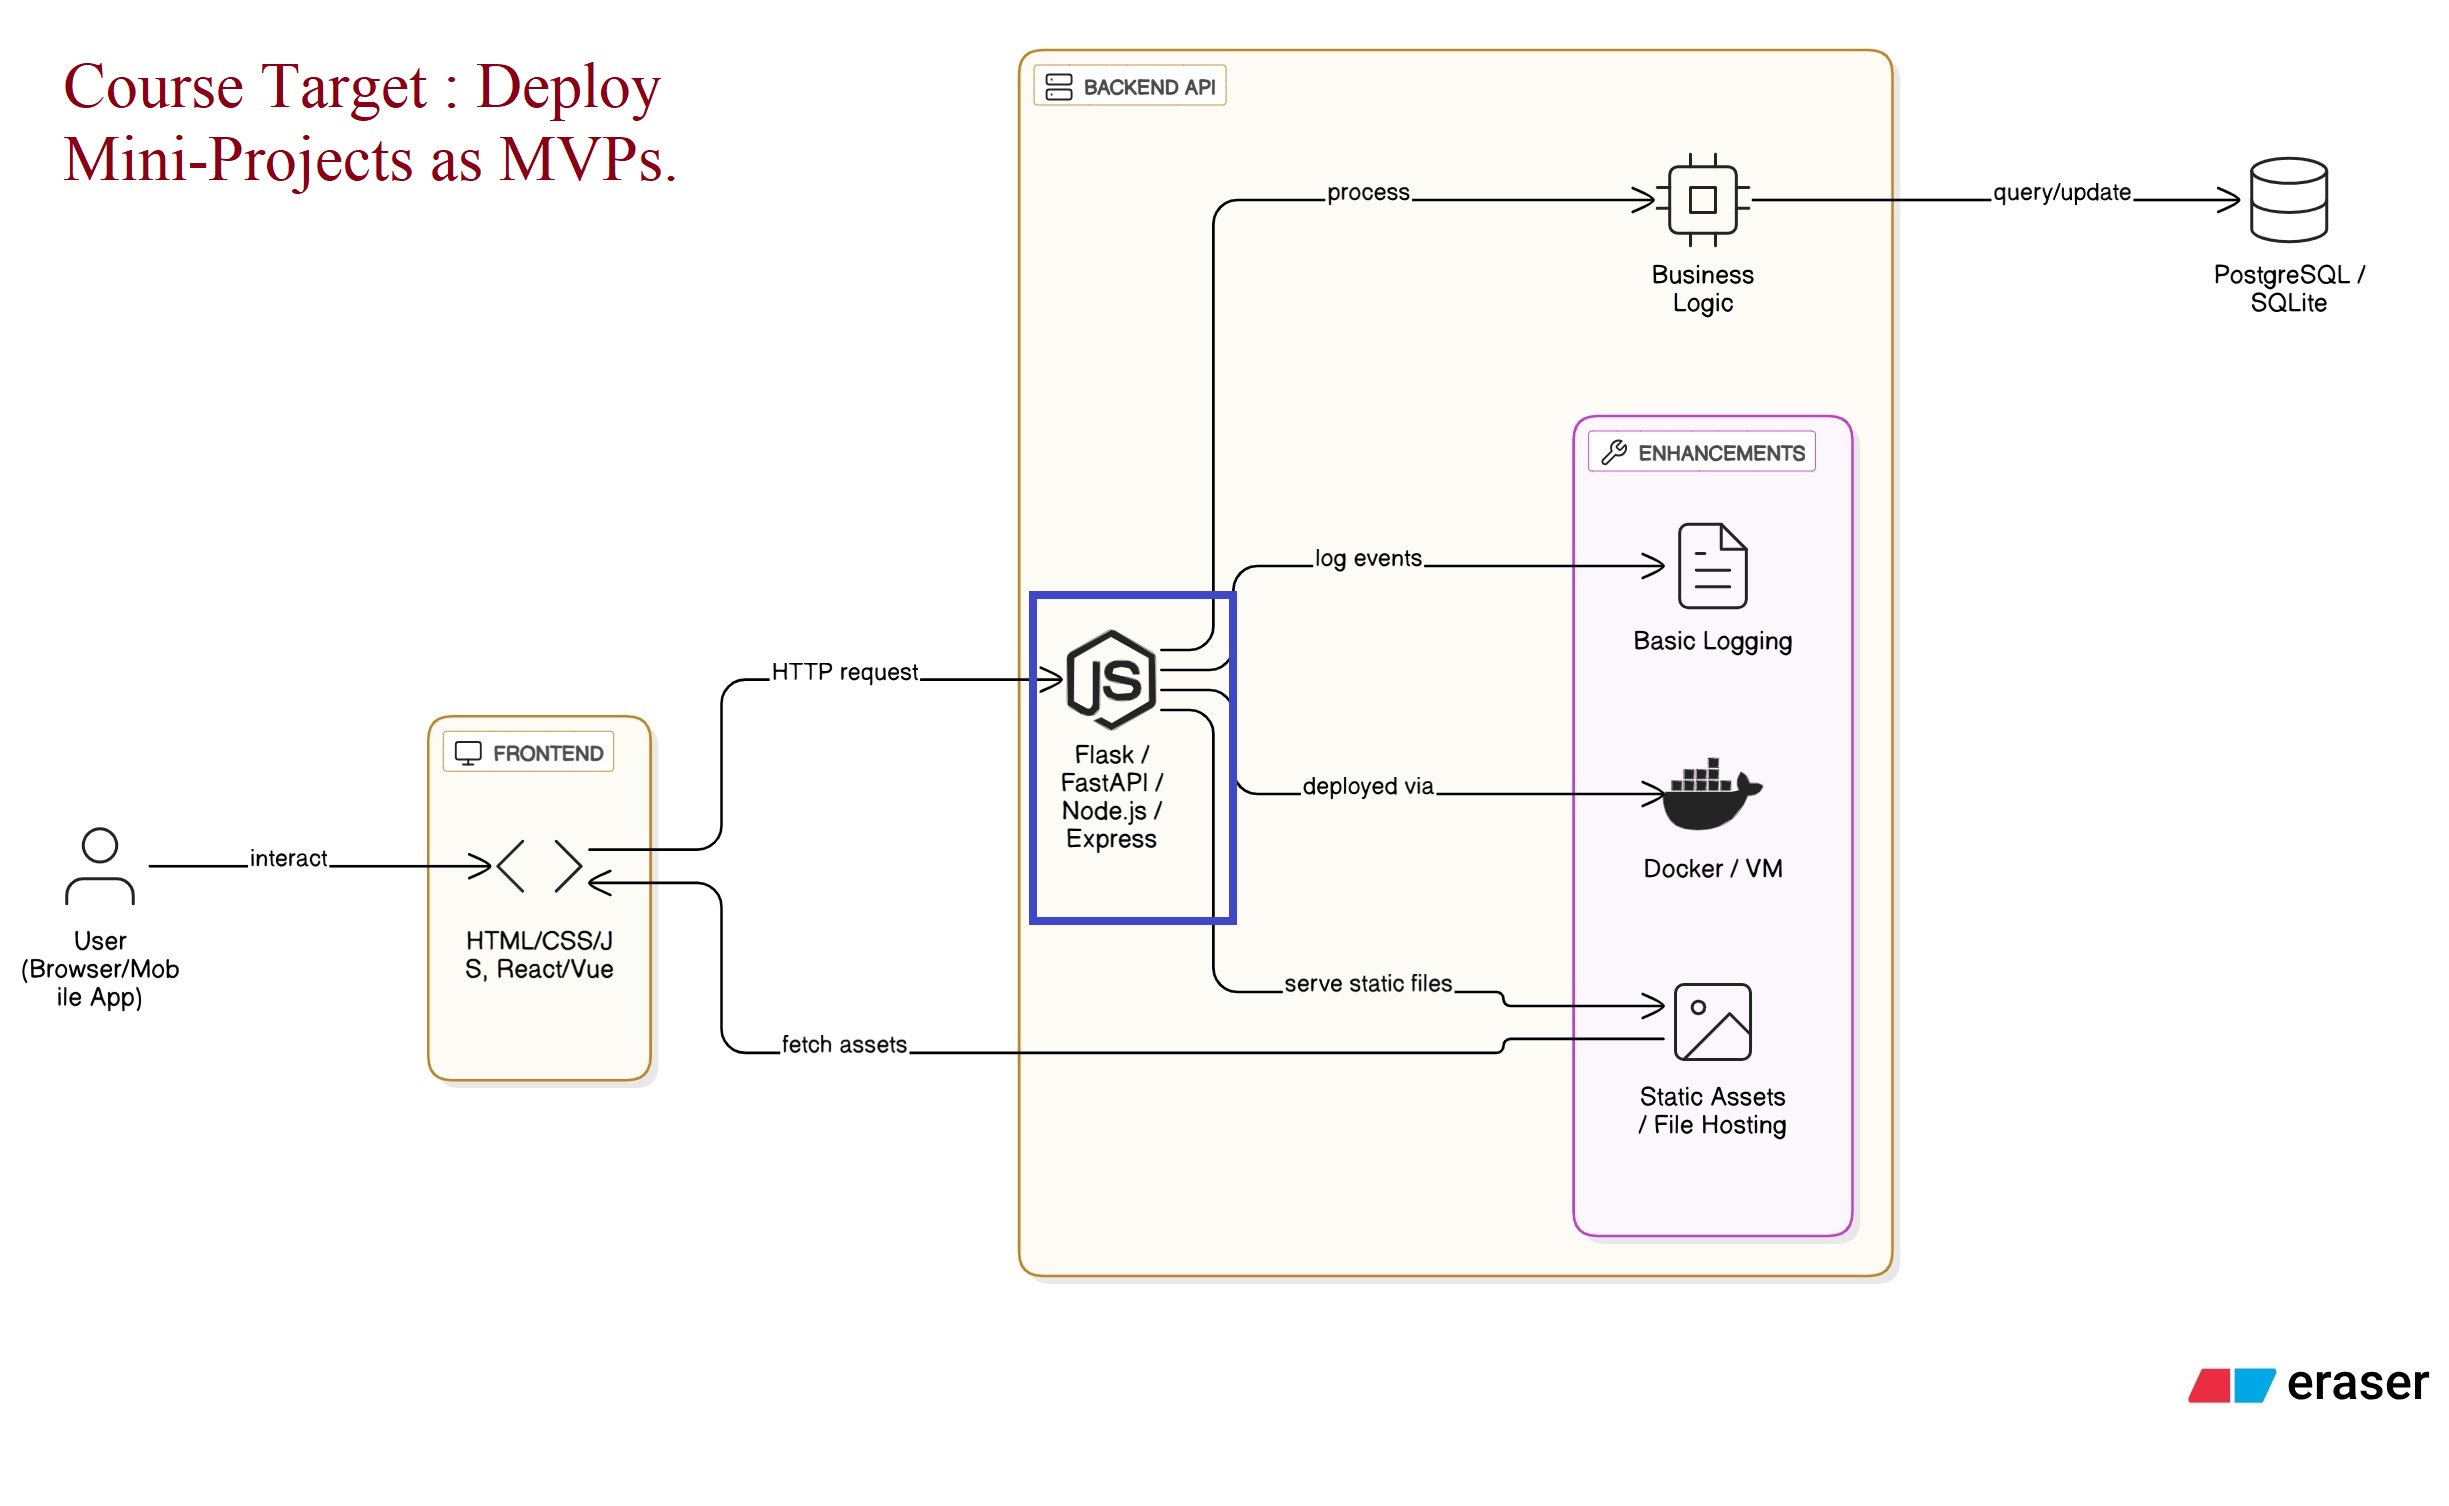Select the 'Business Logic' node caption
This screenshot has width=2449, height=1506.
pyautogui.click(x=1702, y=289)
